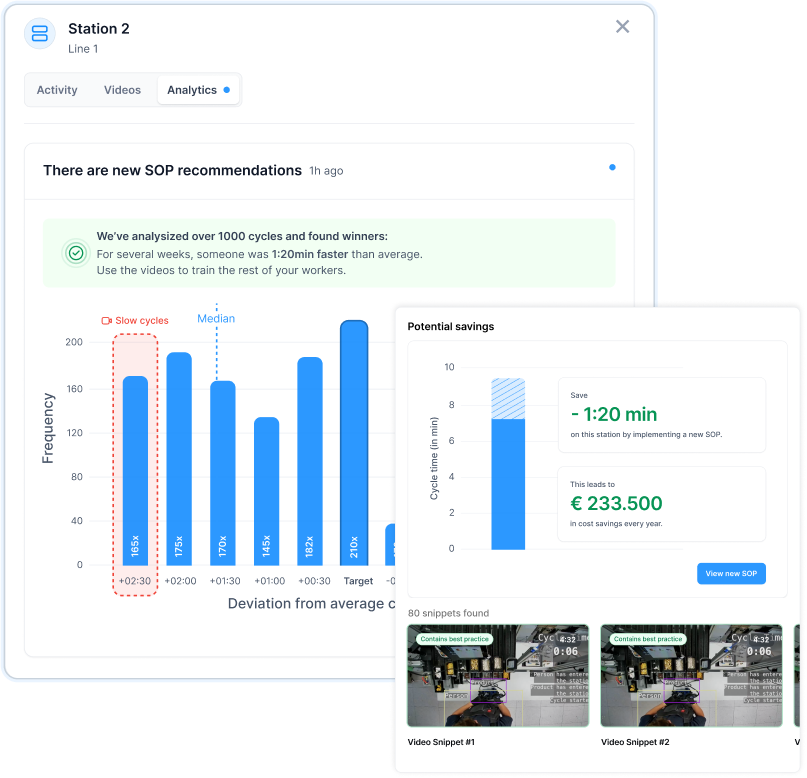Screen dimensions: 807x778
Task: Switch to the Videos tab
Action: click(x=122, y=89)
